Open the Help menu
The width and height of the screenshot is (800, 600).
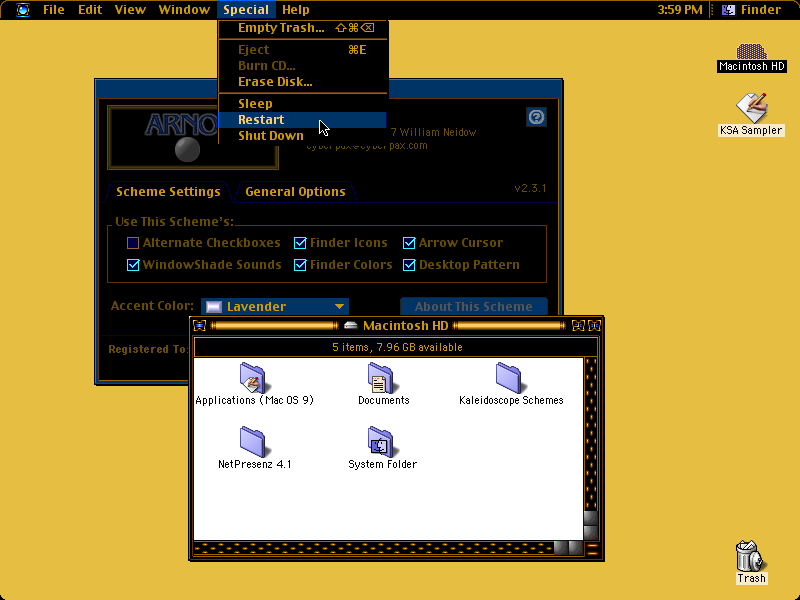[295, 10]
